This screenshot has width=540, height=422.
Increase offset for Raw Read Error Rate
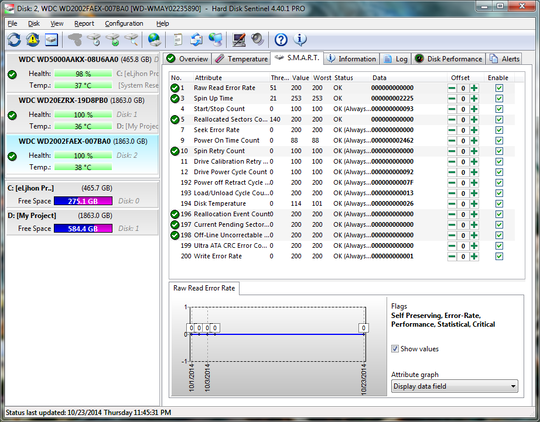tap(474, 88)
